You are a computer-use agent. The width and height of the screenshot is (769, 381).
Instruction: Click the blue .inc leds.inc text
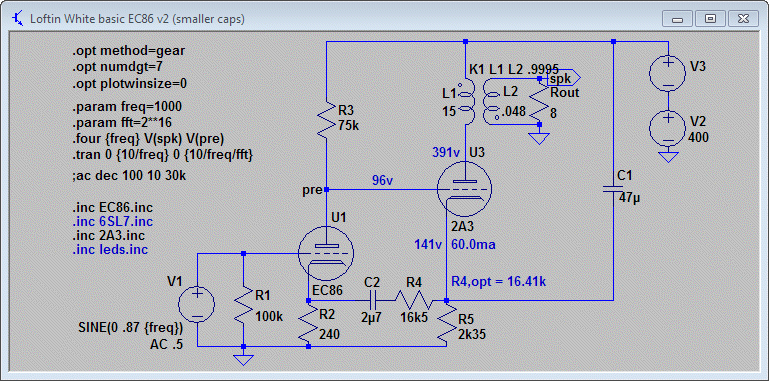pyautogui.click(x=109, y=250)
